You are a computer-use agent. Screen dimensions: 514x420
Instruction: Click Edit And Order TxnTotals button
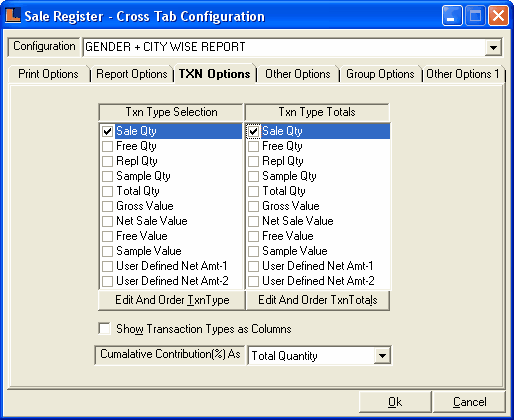(318, 300)
